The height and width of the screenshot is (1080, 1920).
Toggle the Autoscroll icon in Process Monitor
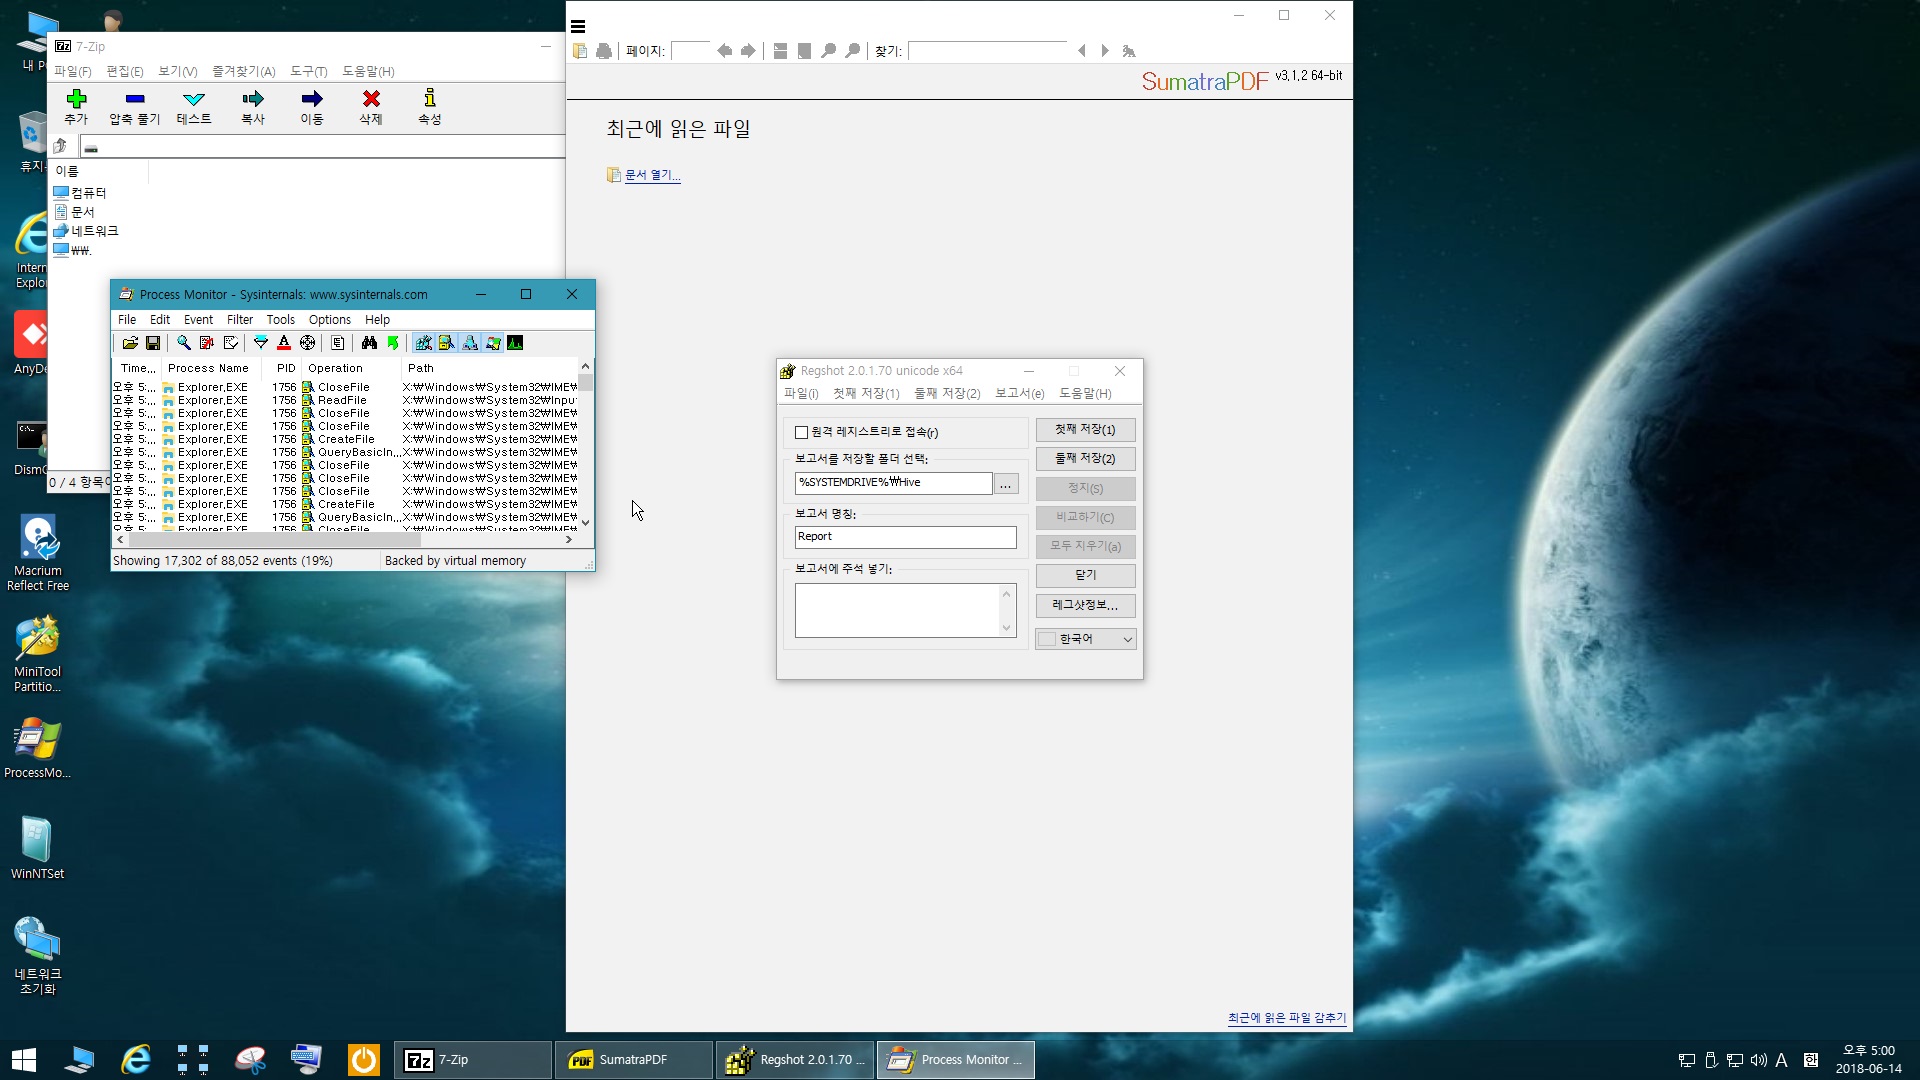tap(207, 343)
